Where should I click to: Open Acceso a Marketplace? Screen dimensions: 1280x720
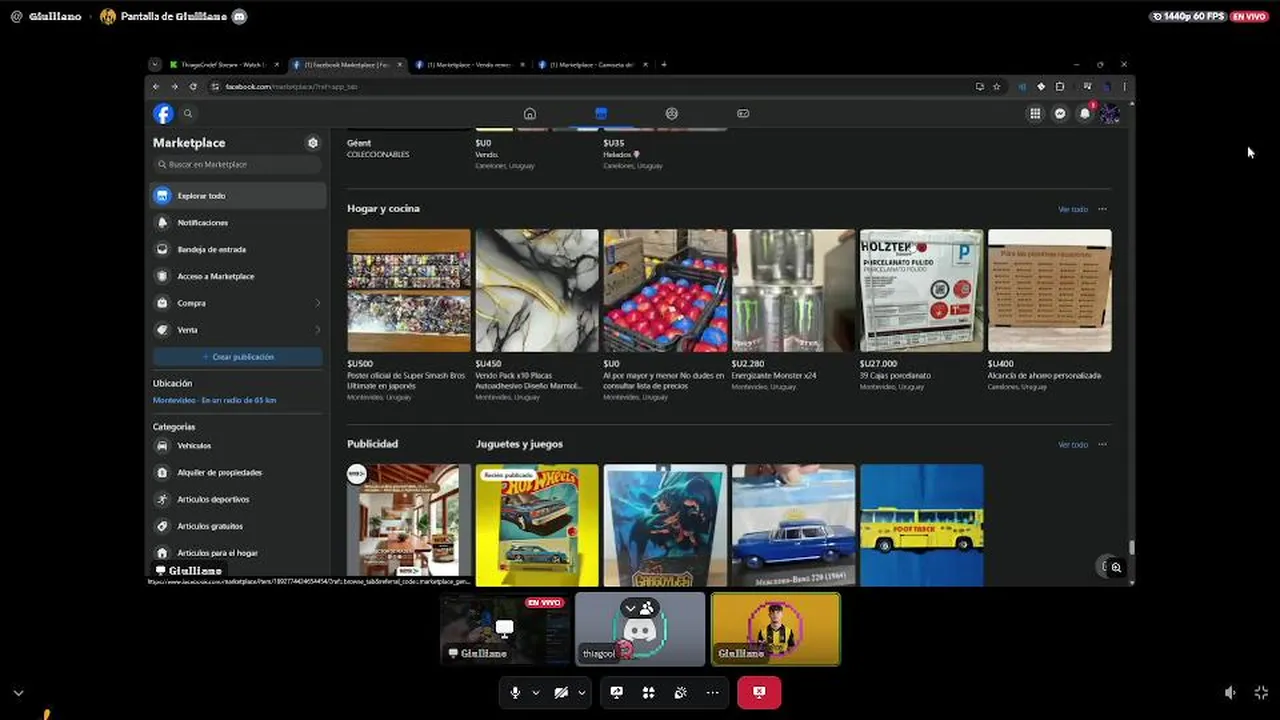tap(238, 276)
